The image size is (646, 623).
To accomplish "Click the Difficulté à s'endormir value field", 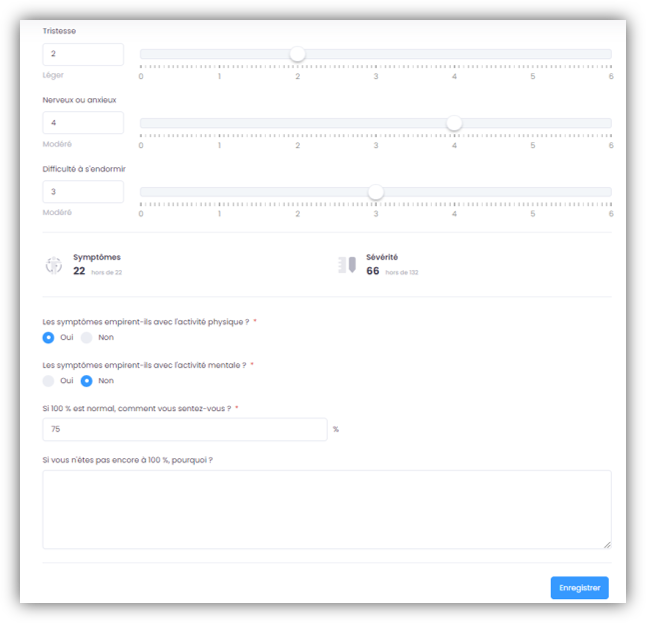I will tap(83, 192).
